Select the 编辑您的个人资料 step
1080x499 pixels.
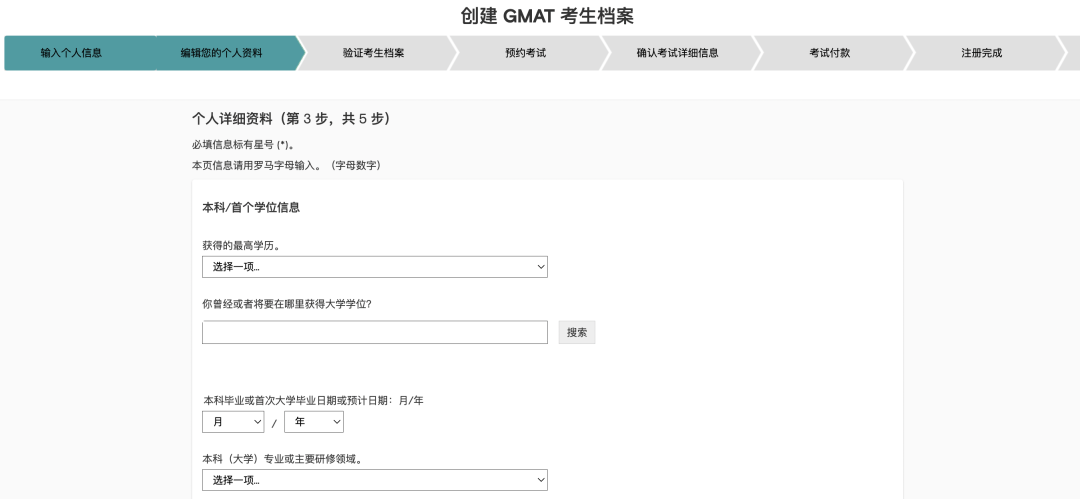(x=221, y=53)
